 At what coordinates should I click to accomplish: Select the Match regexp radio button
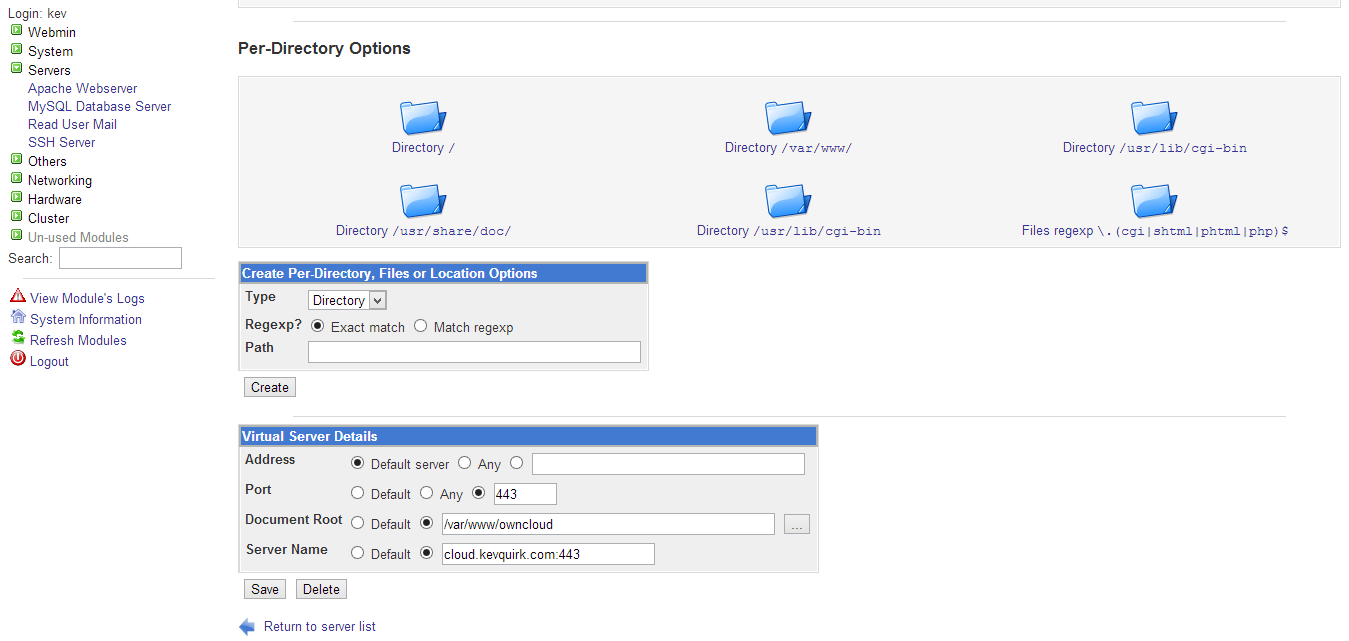(420, 326)
